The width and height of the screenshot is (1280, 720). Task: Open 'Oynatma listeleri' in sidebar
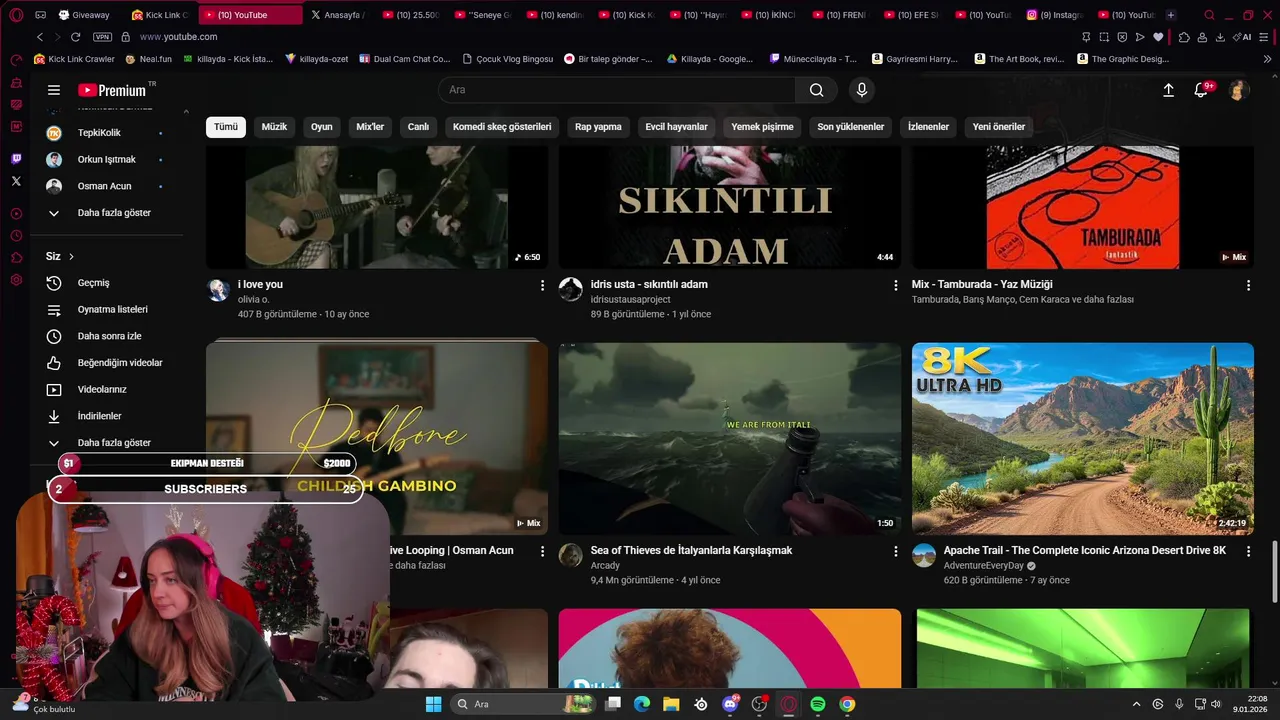point(107,310)
